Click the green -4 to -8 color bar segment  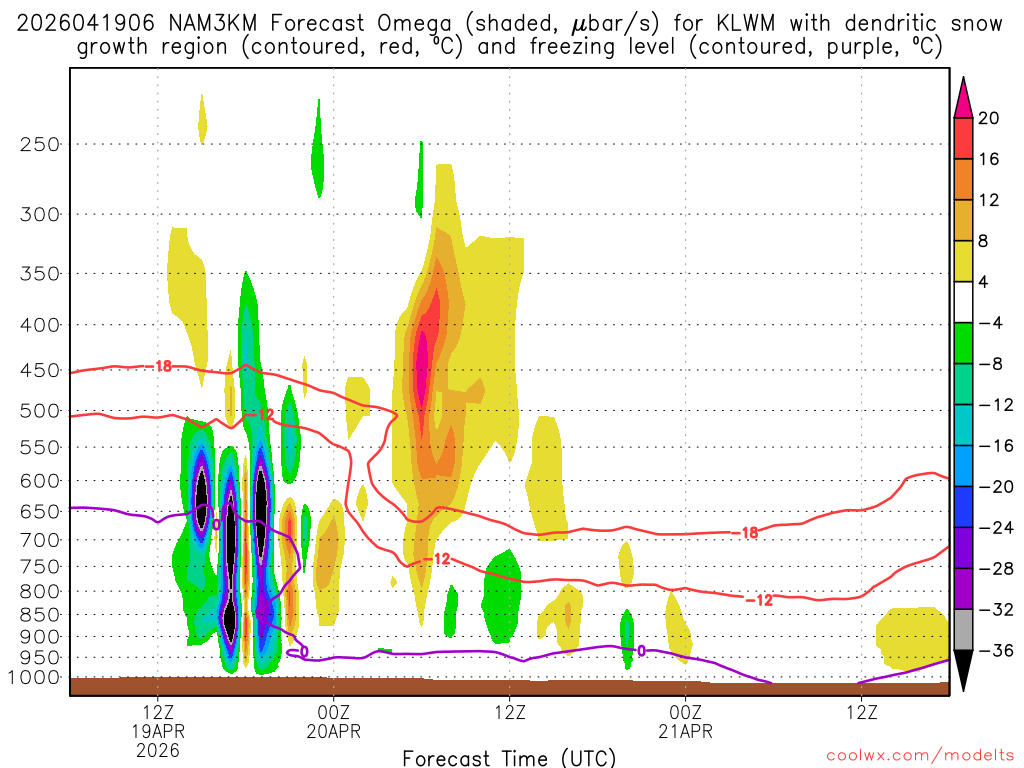[x=963, y=343]
